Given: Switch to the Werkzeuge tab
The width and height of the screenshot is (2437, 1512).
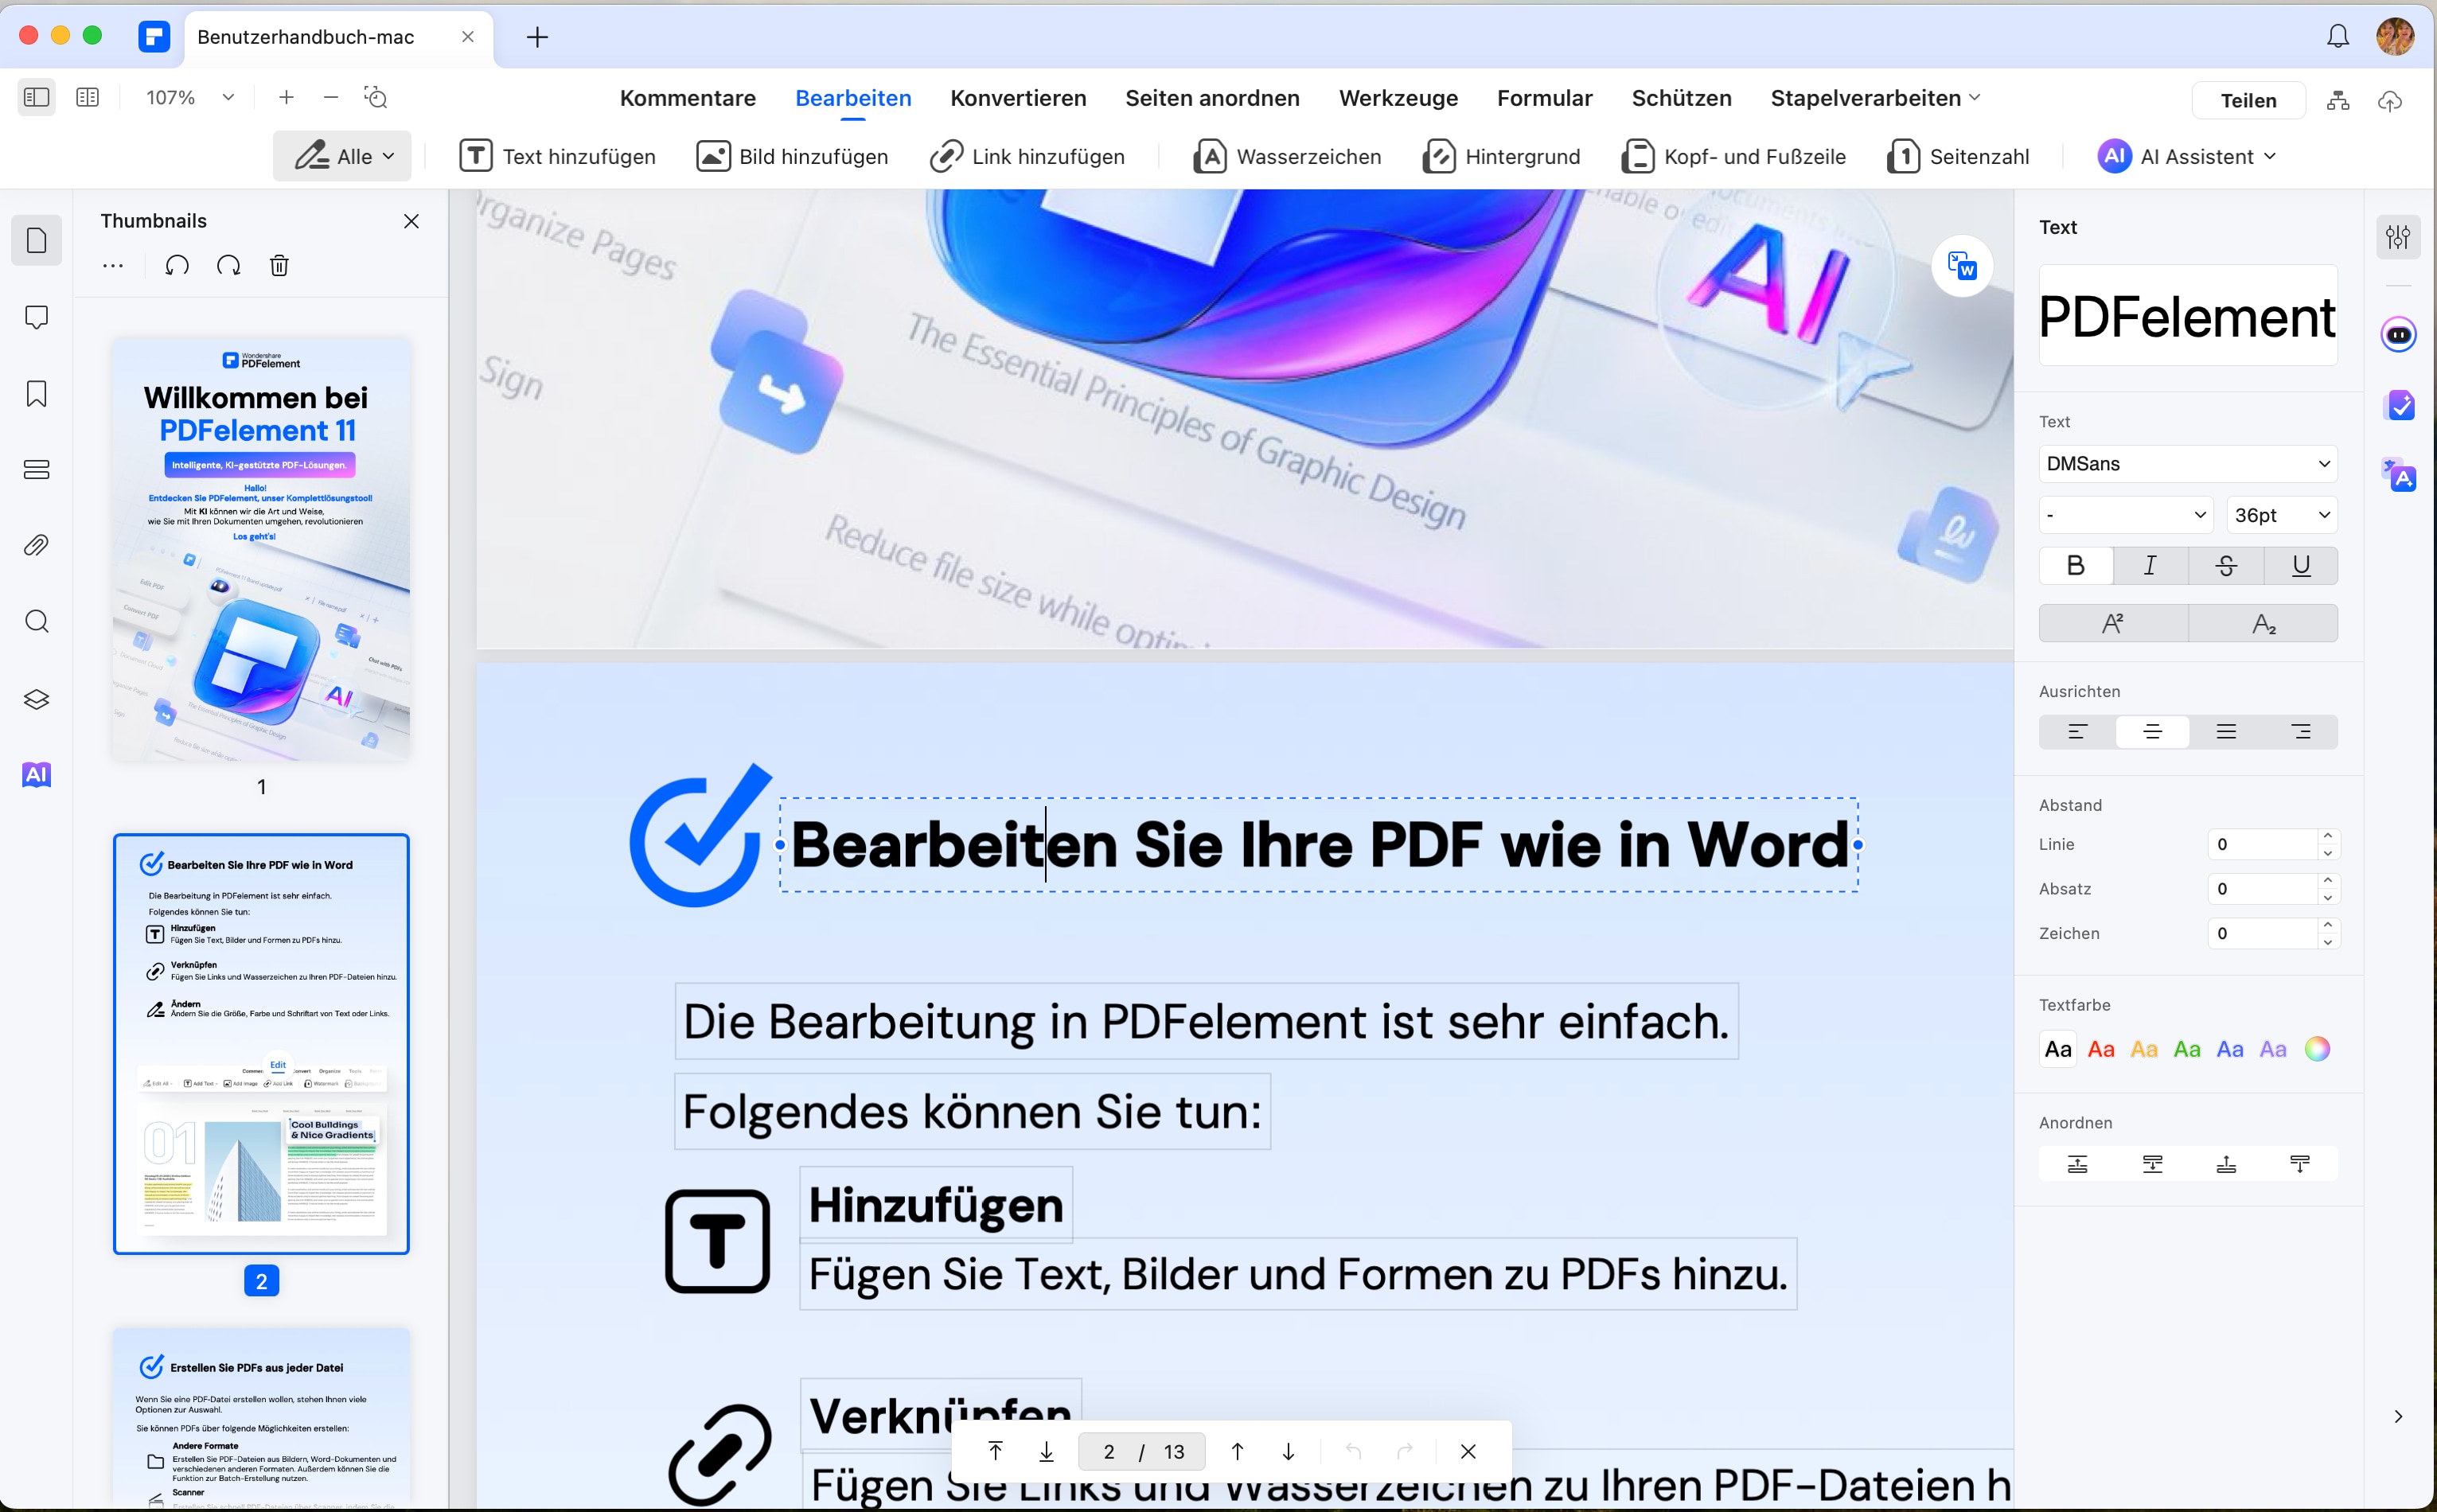Looking at the screenshot, I should [x=1398, y=98].
